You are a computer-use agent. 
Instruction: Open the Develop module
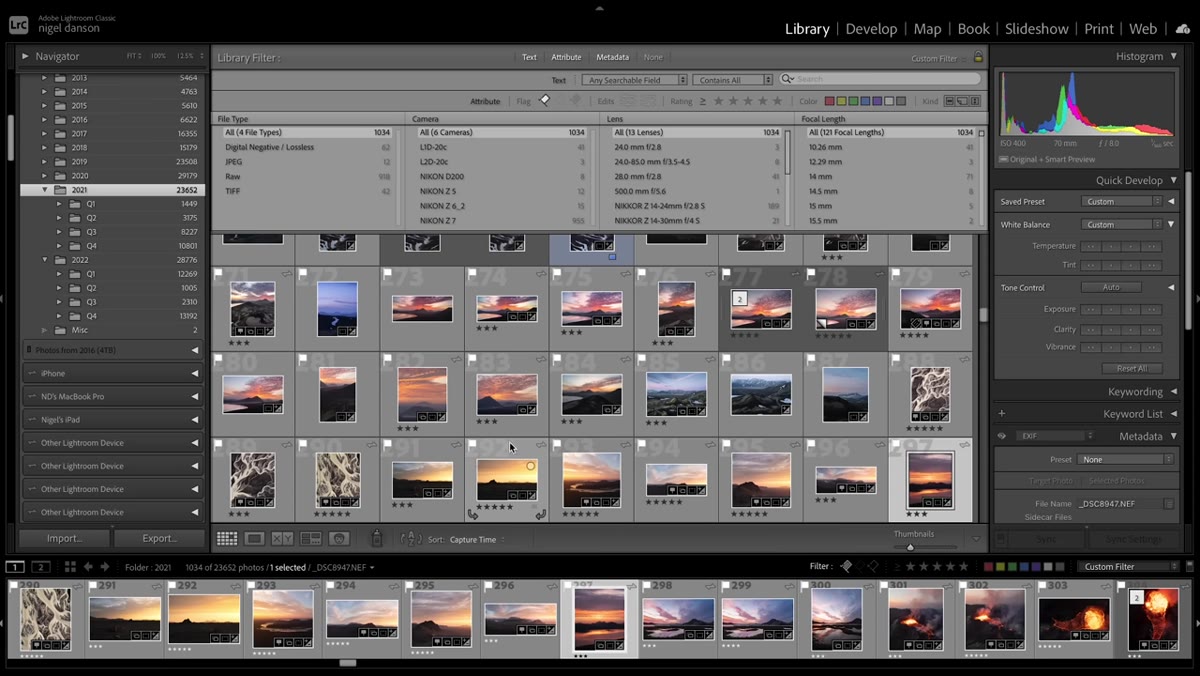tap(871, 29)
